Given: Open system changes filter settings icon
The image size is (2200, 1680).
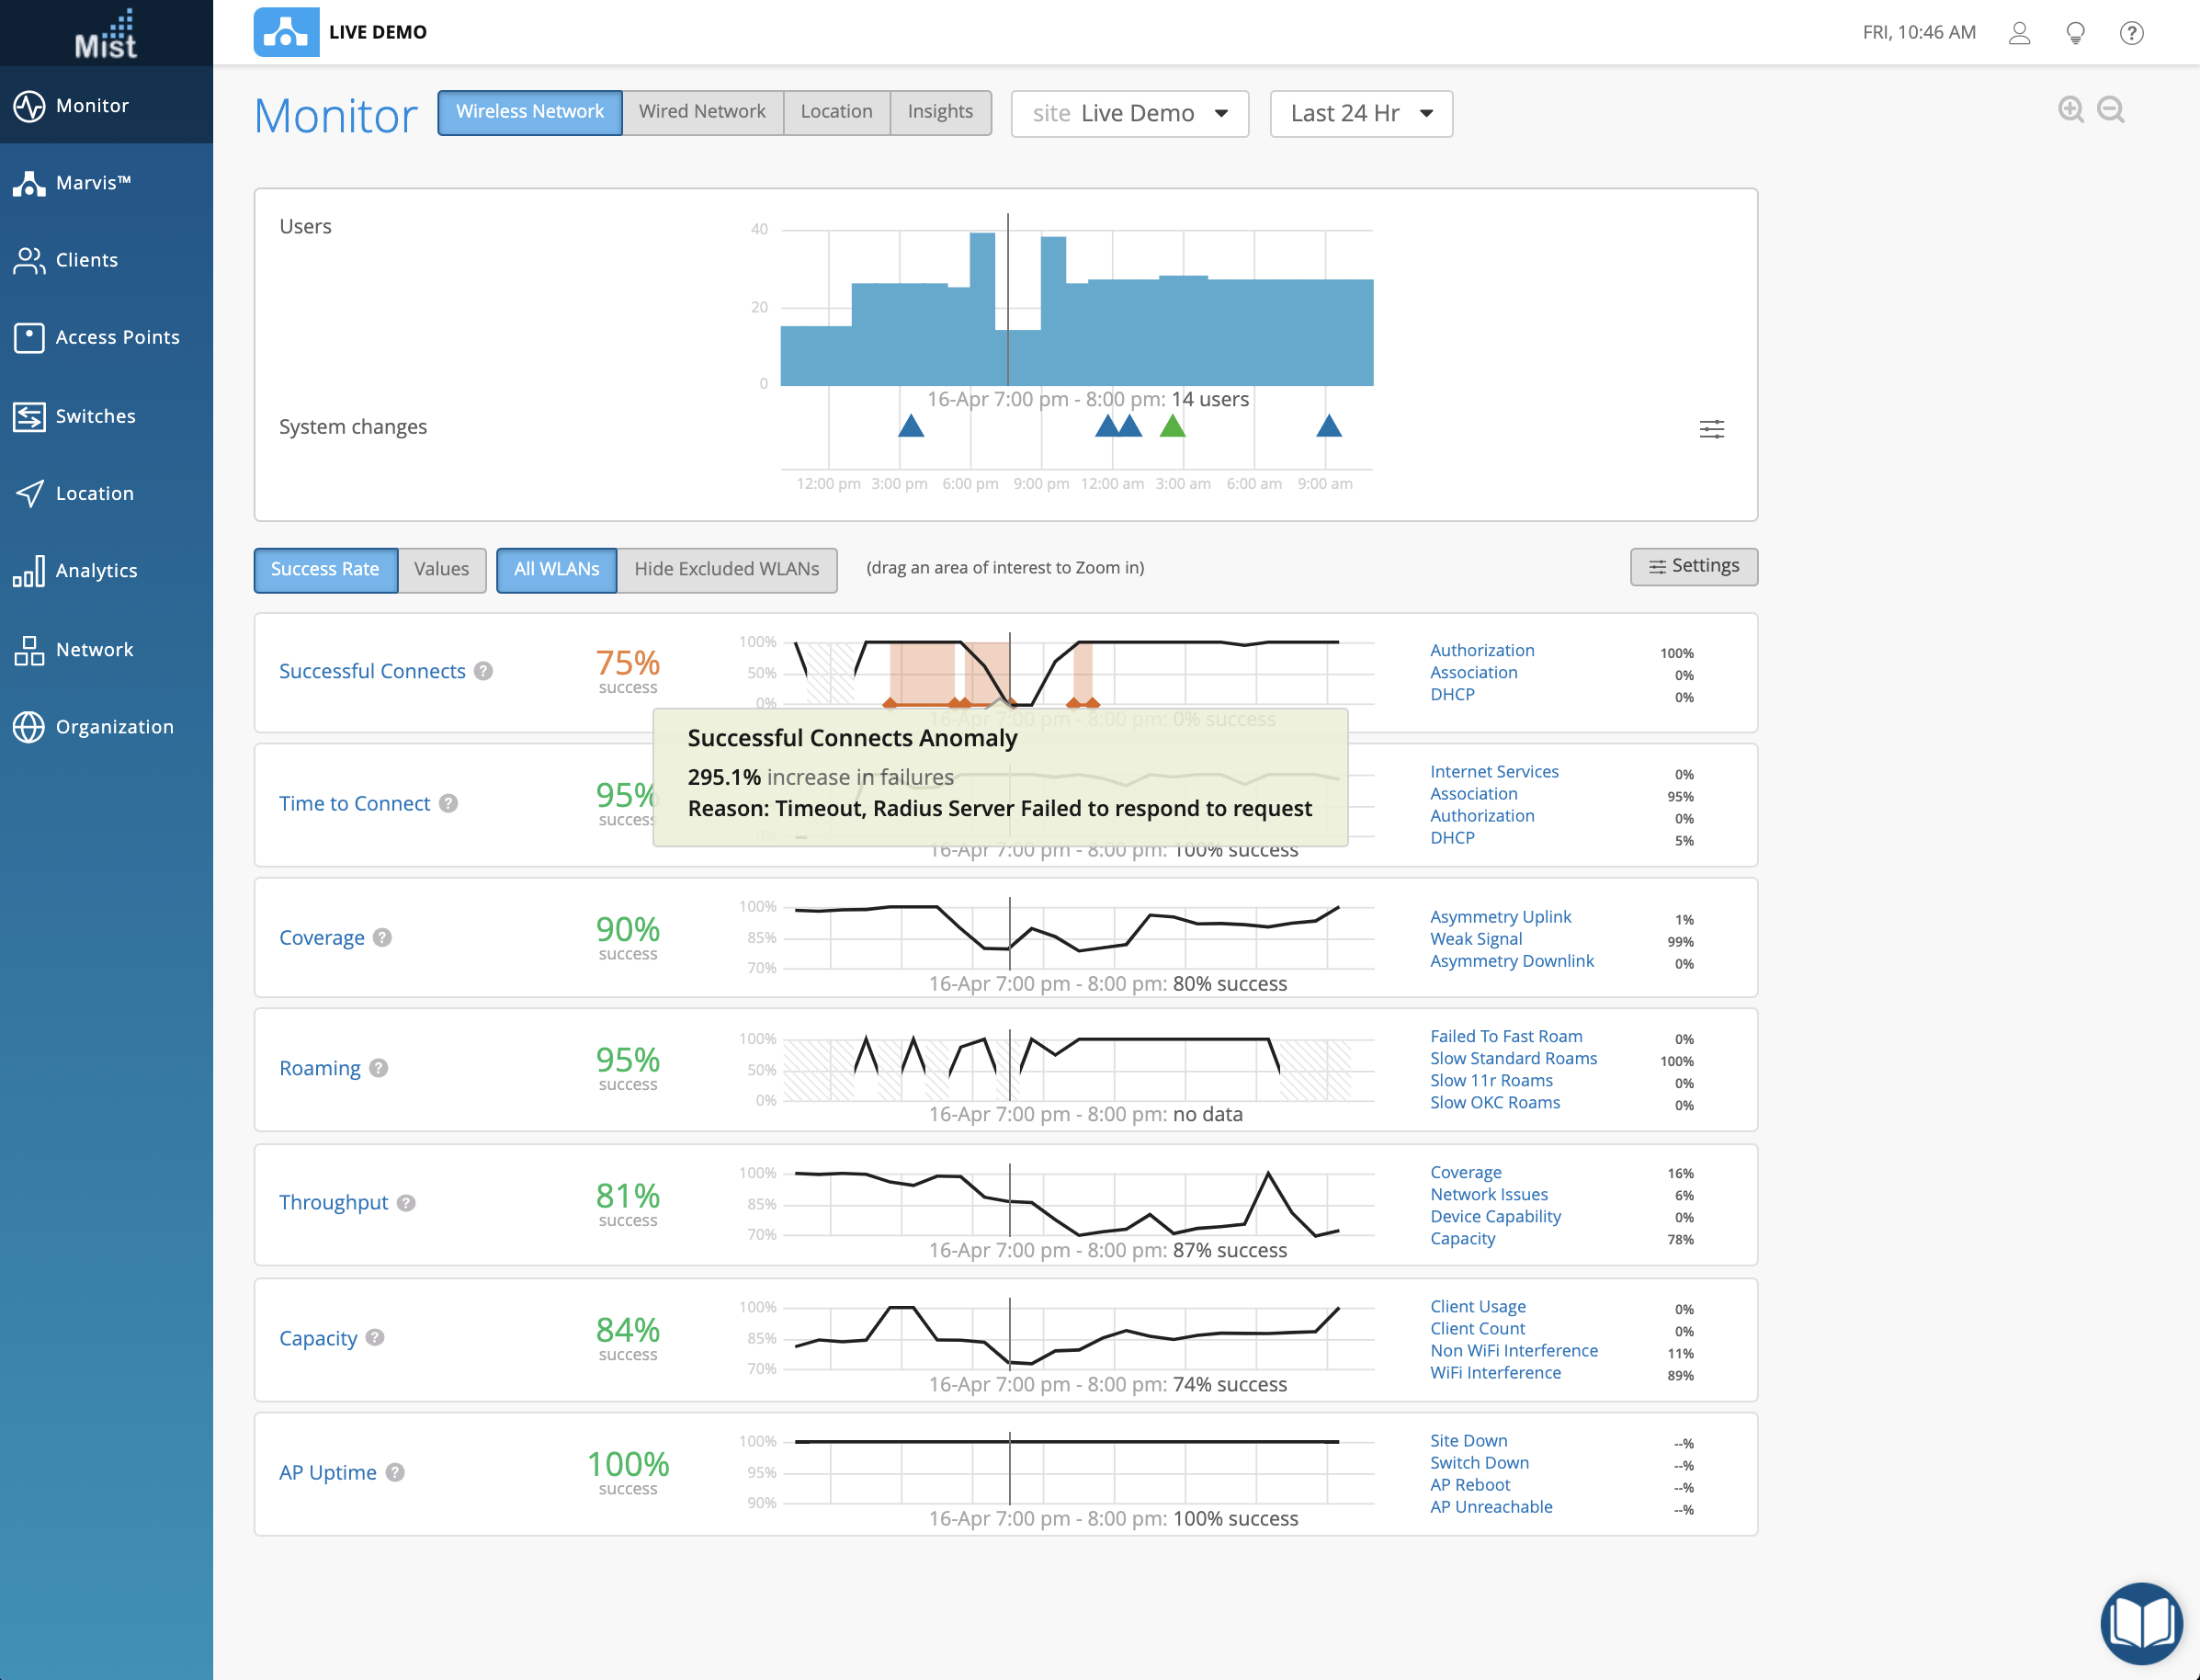Looking at the screenshot, I should pyautogui.click(x=1711, y=429).
